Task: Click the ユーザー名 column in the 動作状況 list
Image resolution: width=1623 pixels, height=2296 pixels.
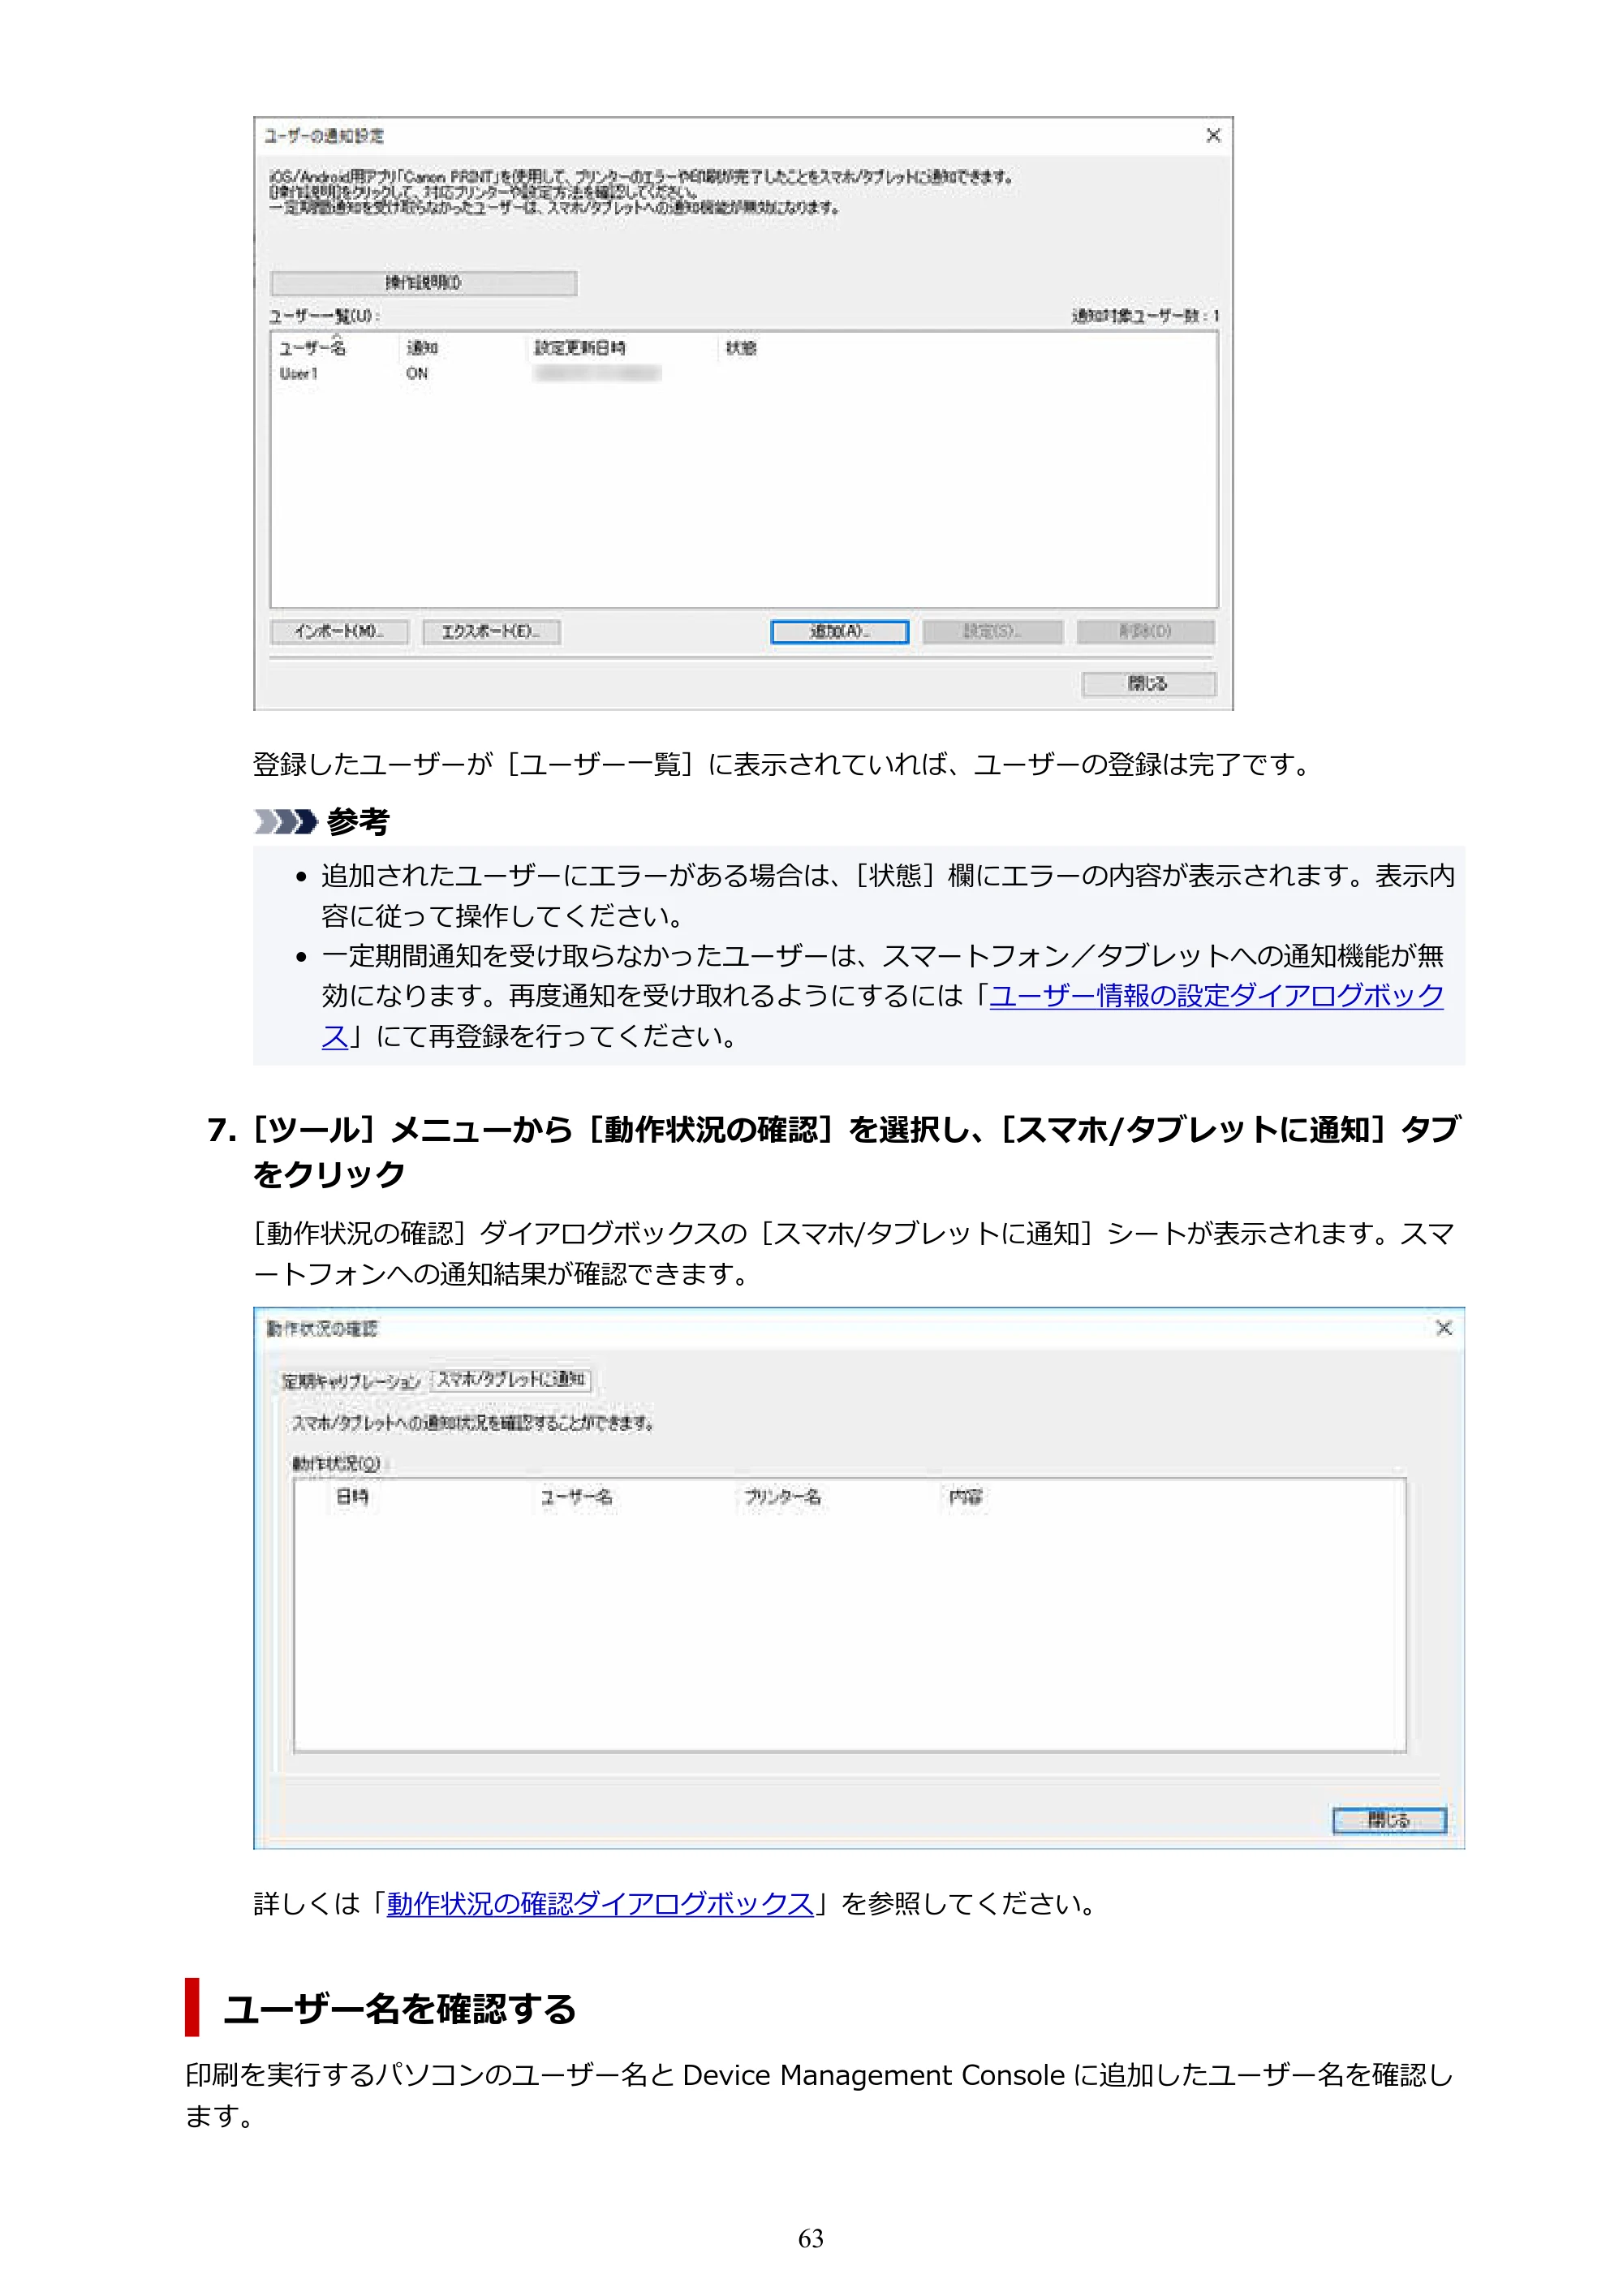Action: point(576,1497)
